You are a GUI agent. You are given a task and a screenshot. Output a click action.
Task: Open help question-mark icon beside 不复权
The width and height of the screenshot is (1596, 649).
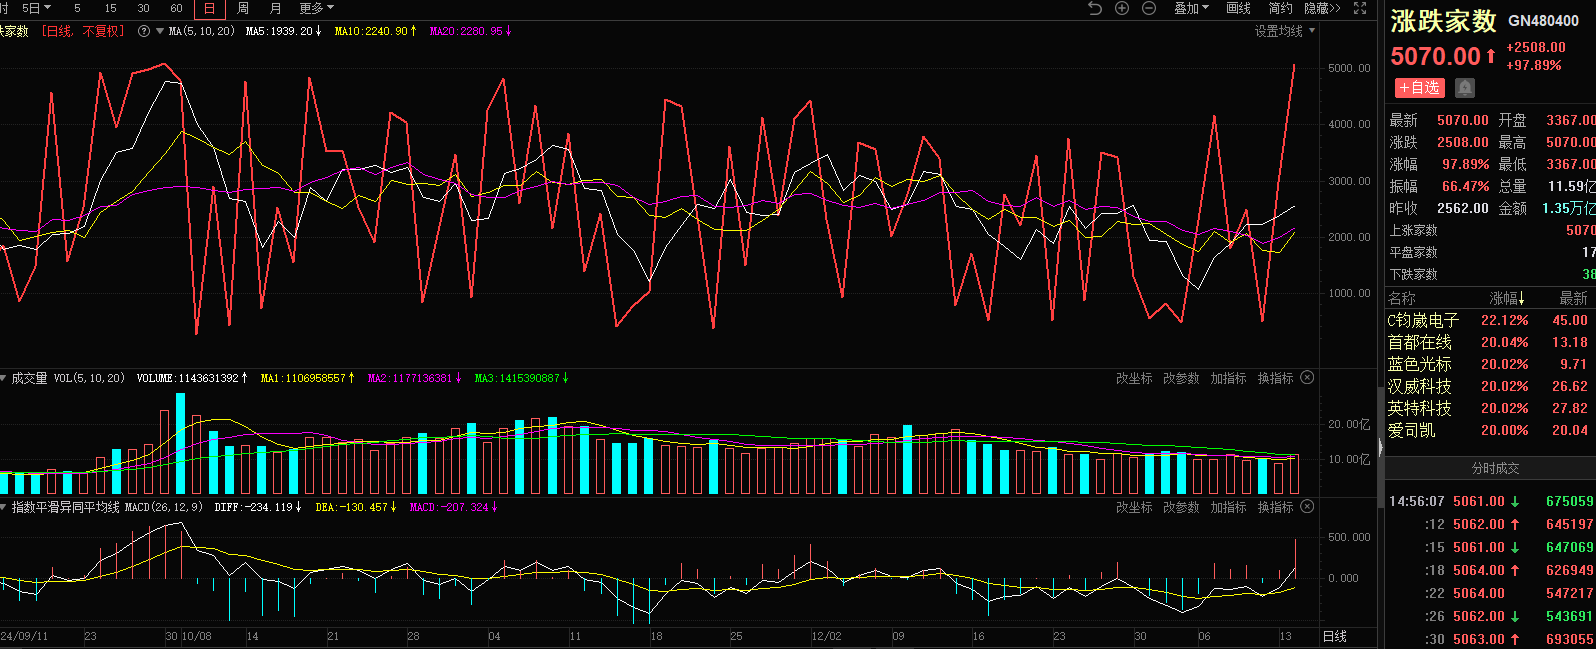point(144,31)
